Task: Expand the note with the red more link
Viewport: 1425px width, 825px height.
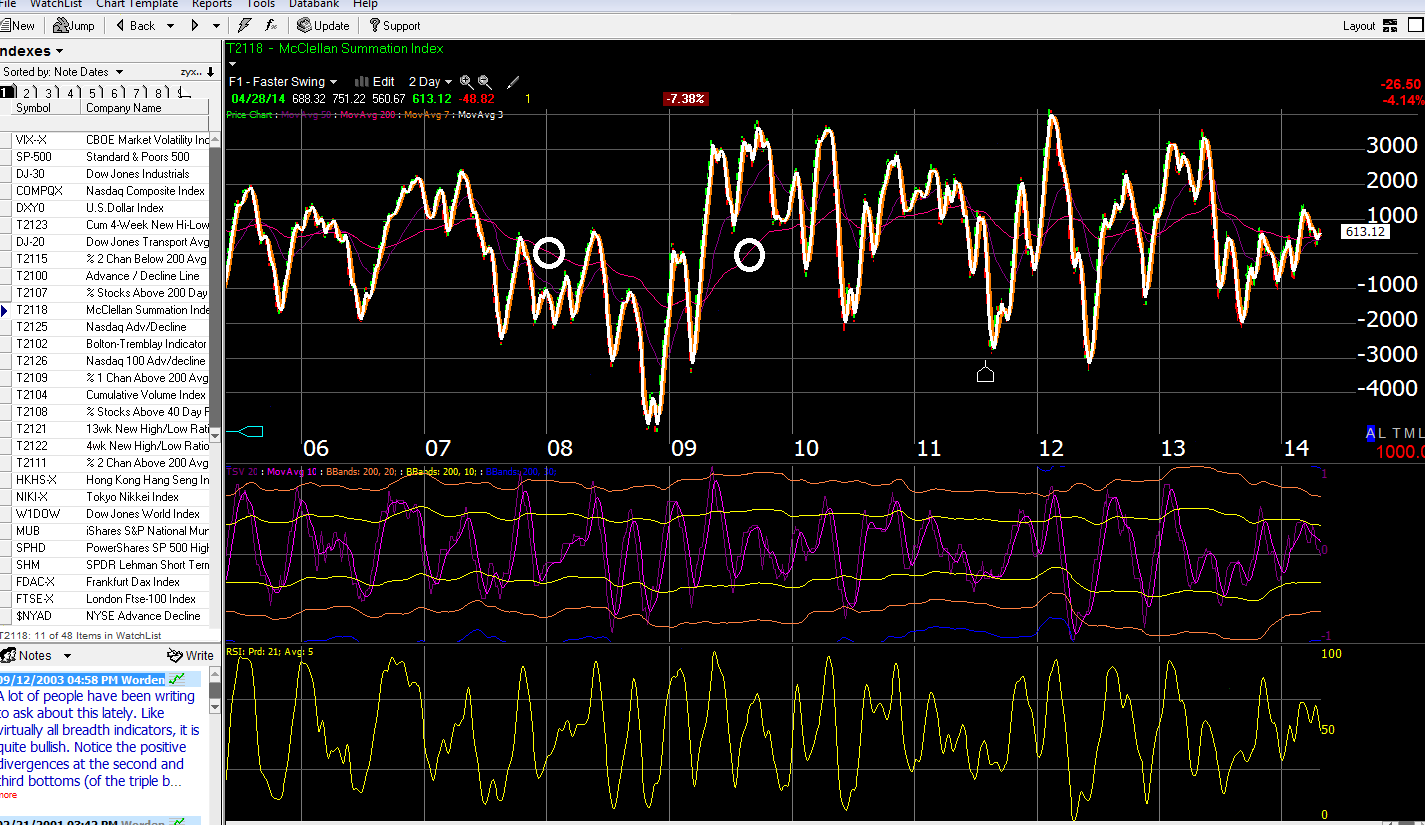Action: (x=7, y=795)
